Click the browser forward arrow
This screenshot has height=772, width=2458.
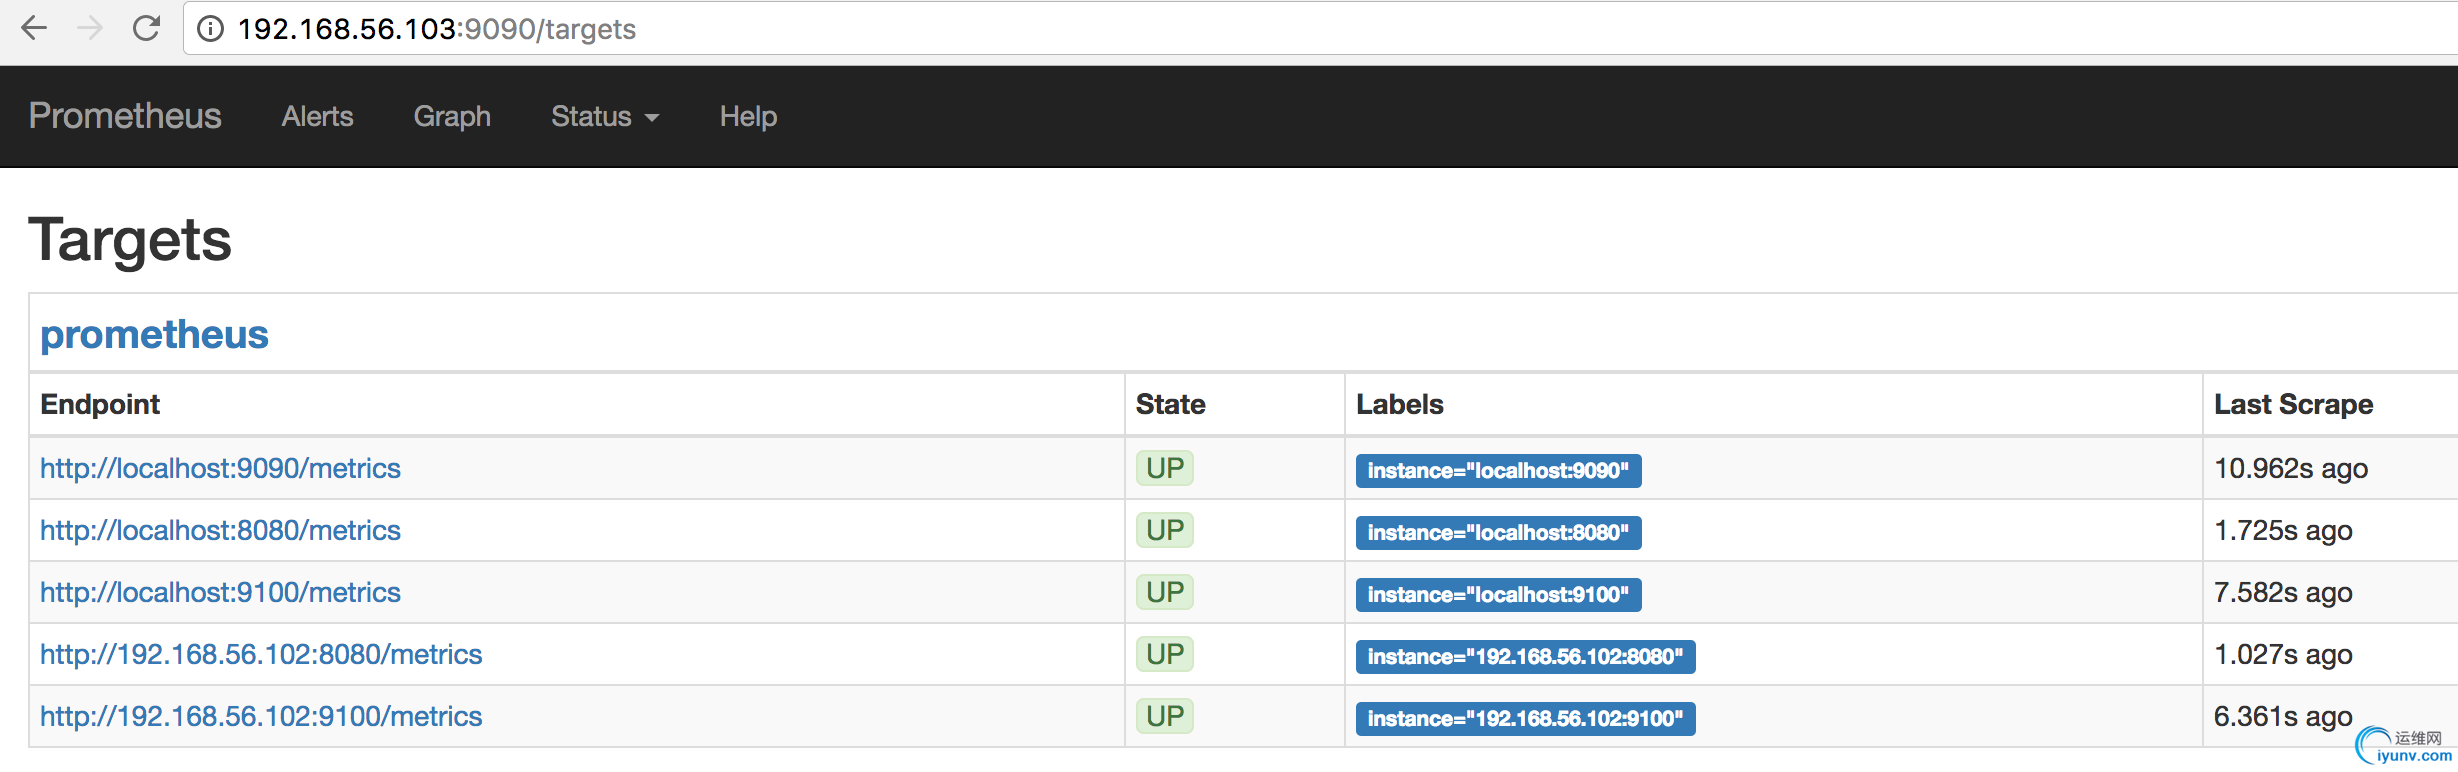90,28
